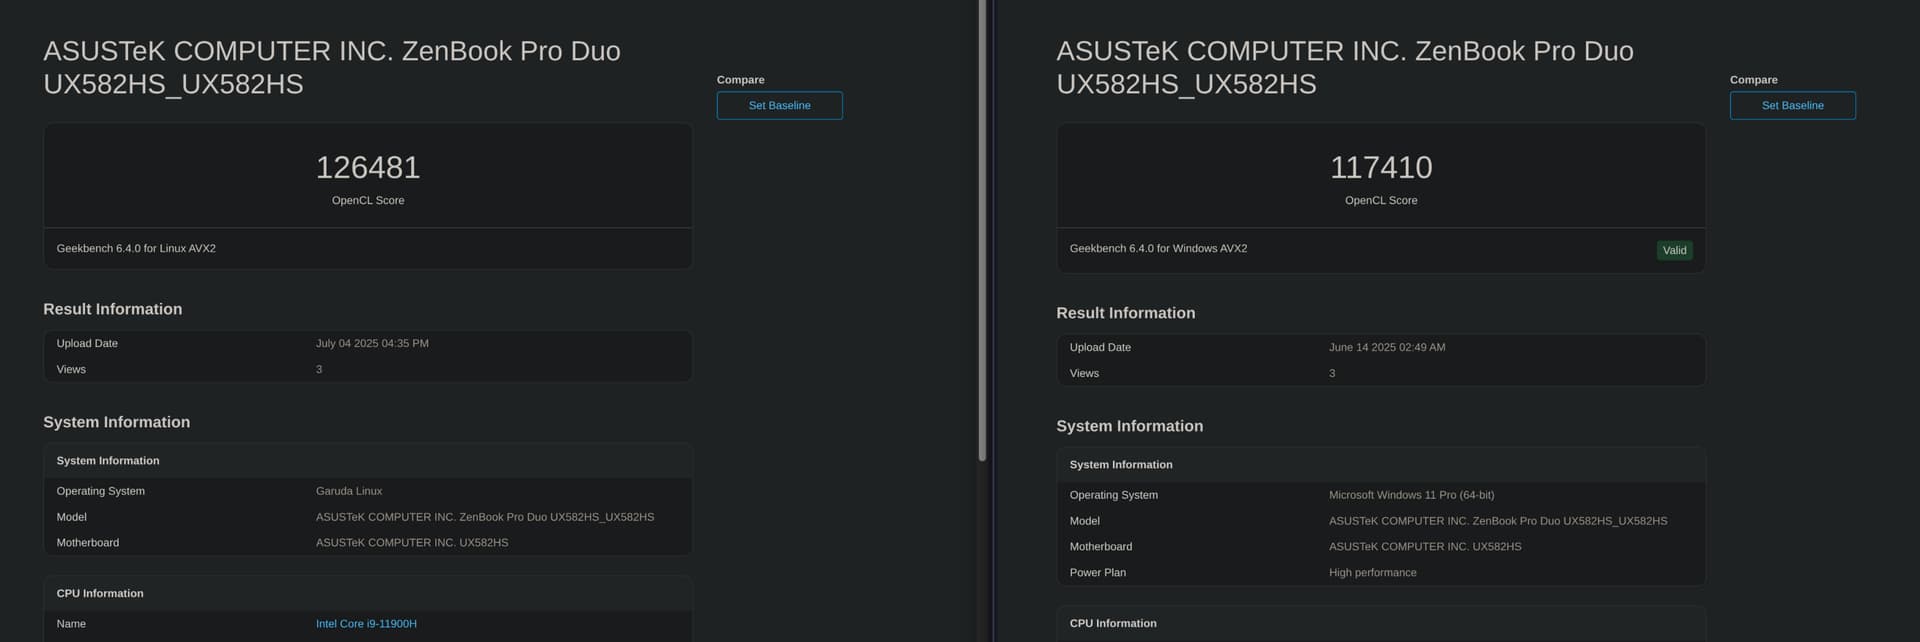
Task: Click the right window's Views count 3
Action: [x=1332, y=373]
